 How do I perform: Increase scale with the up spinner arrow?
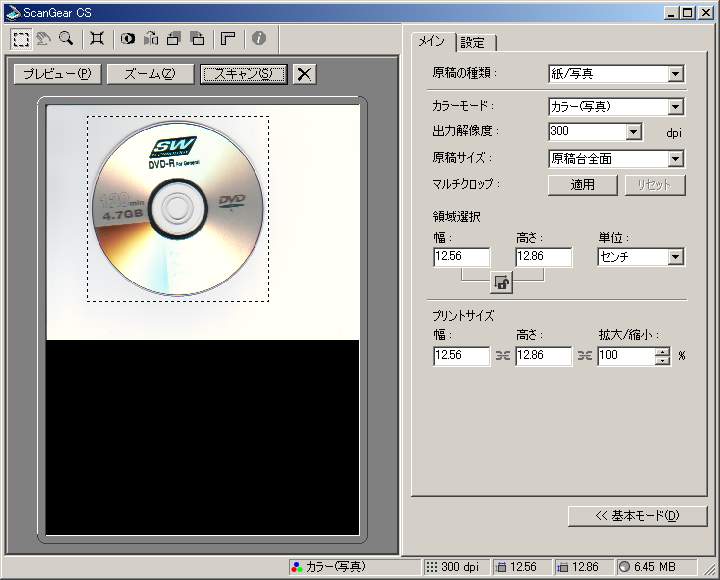(663, 352)
